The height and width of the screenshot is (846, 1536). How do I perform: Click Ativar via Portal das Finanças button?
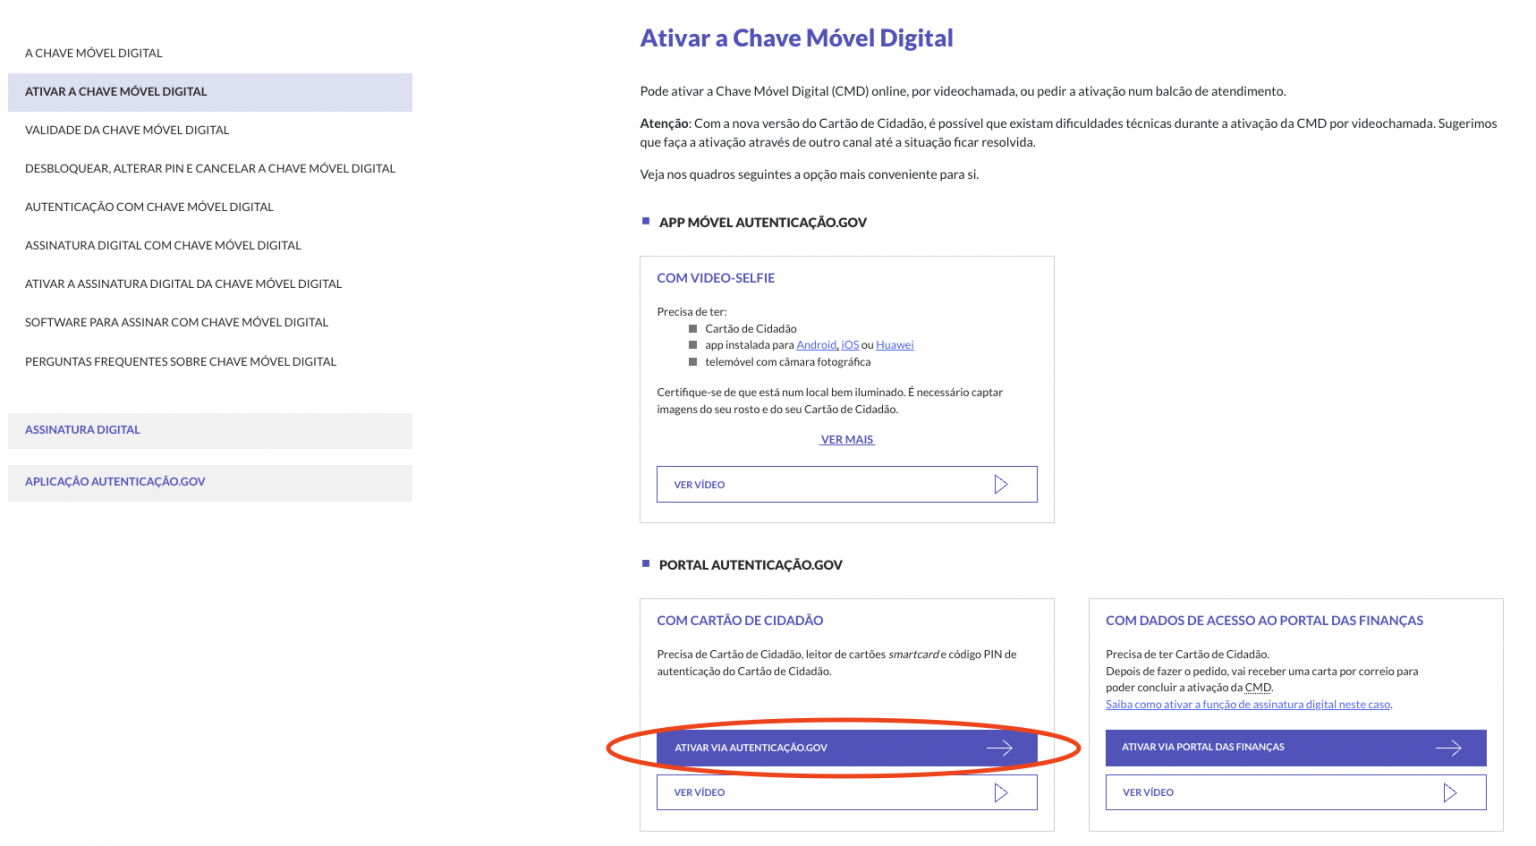tap(1296, 748)
